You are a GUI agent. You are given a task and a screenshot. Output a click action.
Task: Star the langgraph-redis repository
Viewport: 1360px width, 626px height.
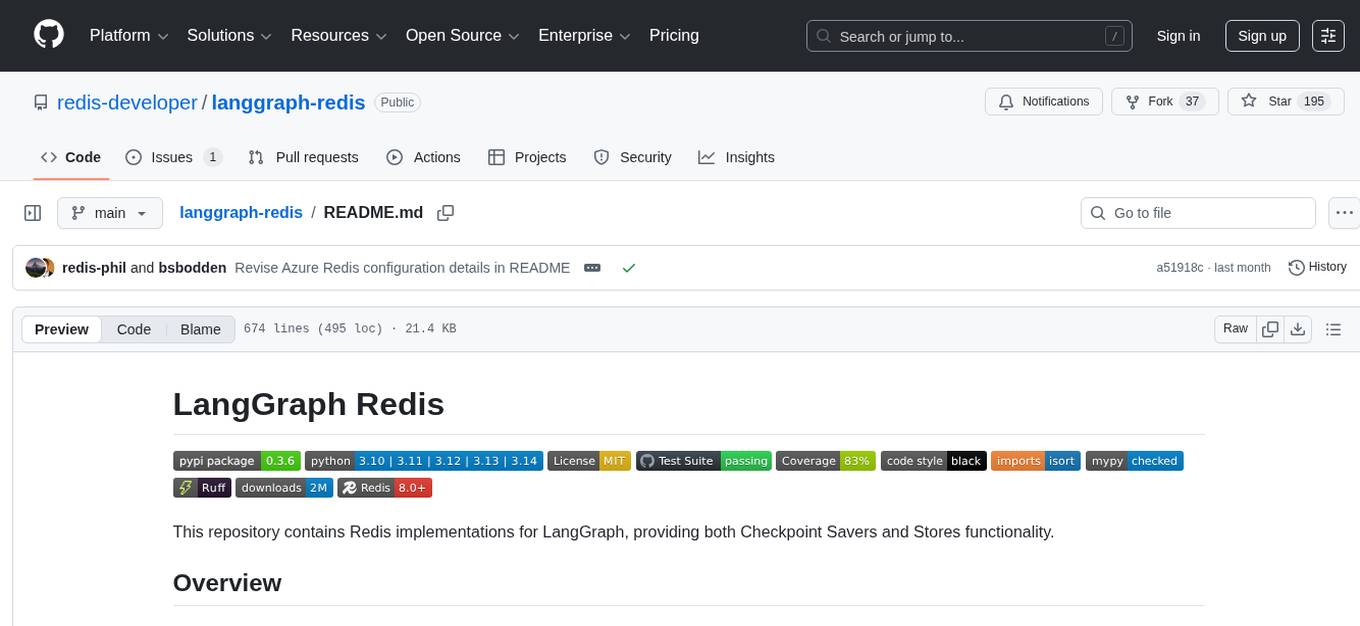point(1285,101)
